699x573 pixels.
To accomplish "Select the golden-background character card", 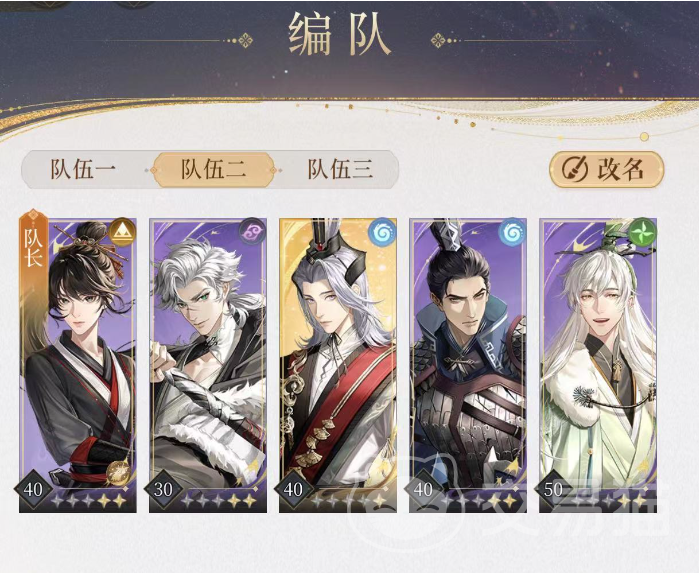I will click(x=338, y=365).
